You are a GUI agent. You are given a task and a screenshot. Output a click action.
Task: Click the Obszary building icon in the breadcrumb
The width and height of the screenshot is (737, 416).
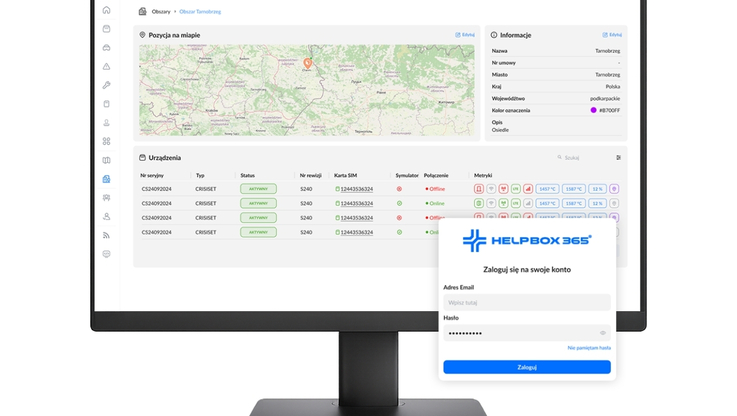click(142, 11)
